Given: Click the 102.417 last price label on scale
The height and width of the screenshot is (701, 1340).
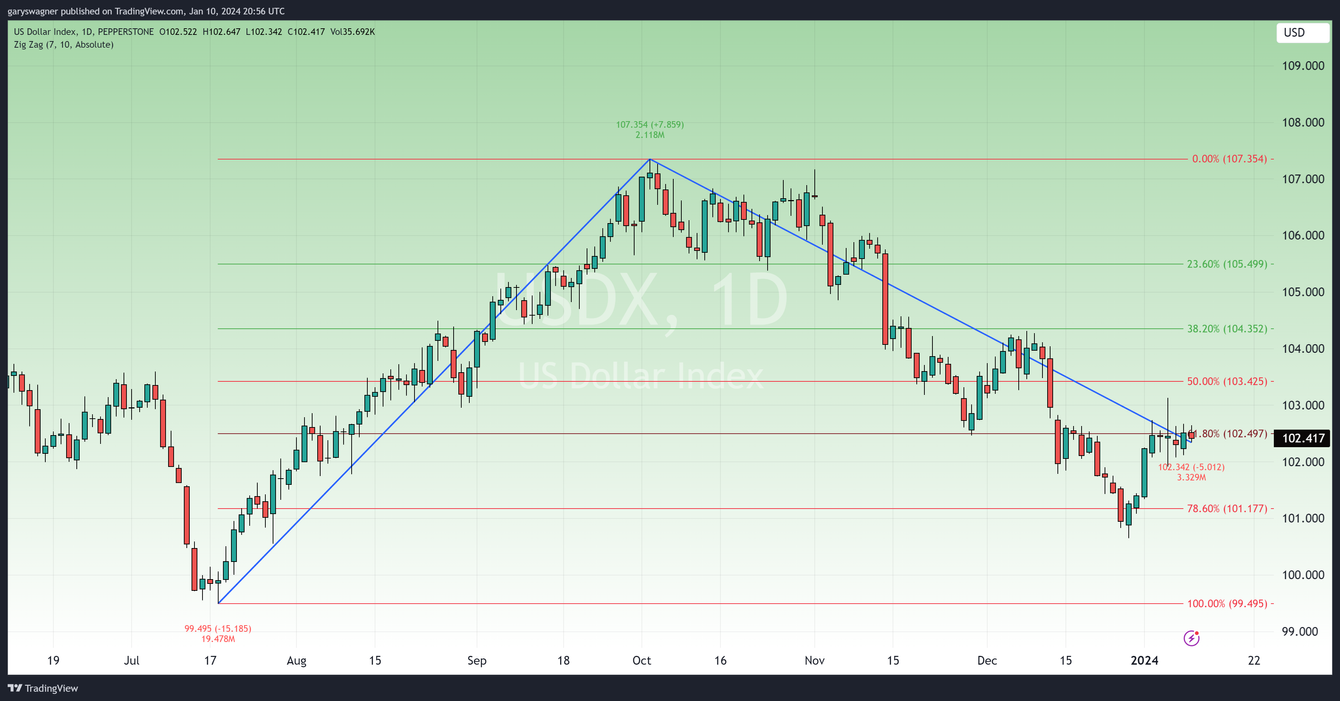Looking at the screenshot, I should click(1302, 438).
